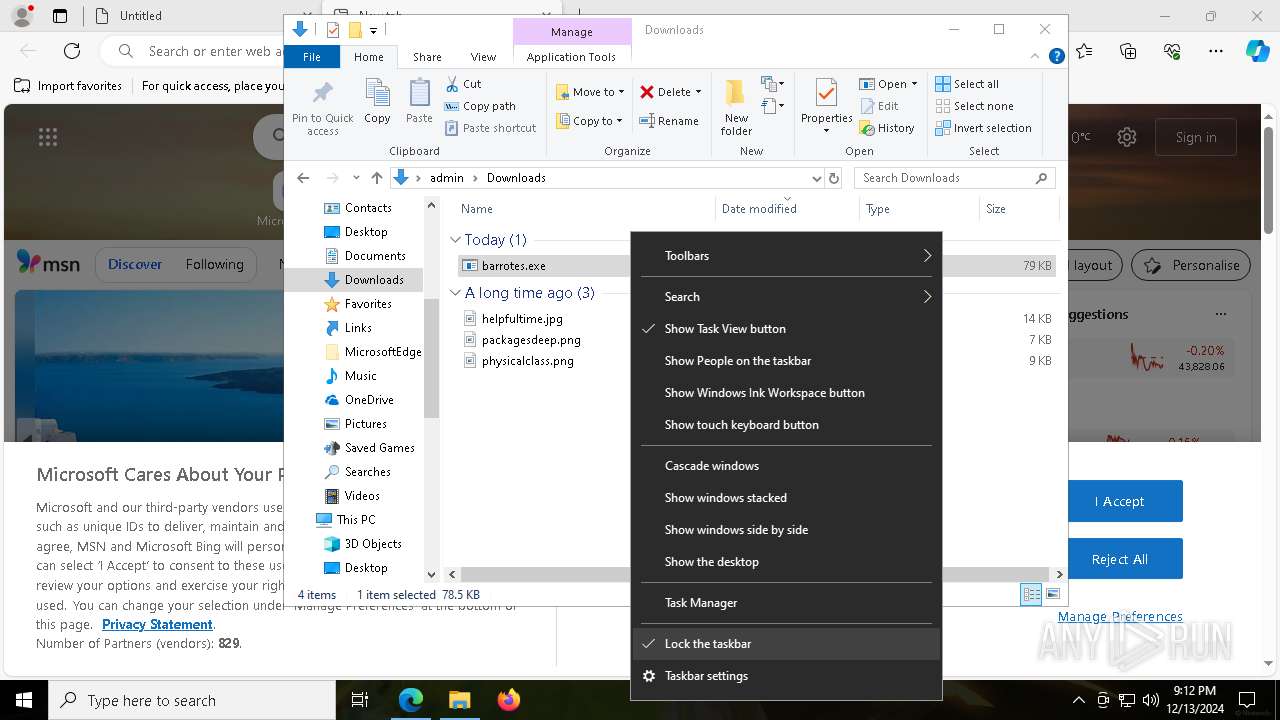Click the Cut scissors icon
Screen dimensions: 1280x720
coord(452,84)
